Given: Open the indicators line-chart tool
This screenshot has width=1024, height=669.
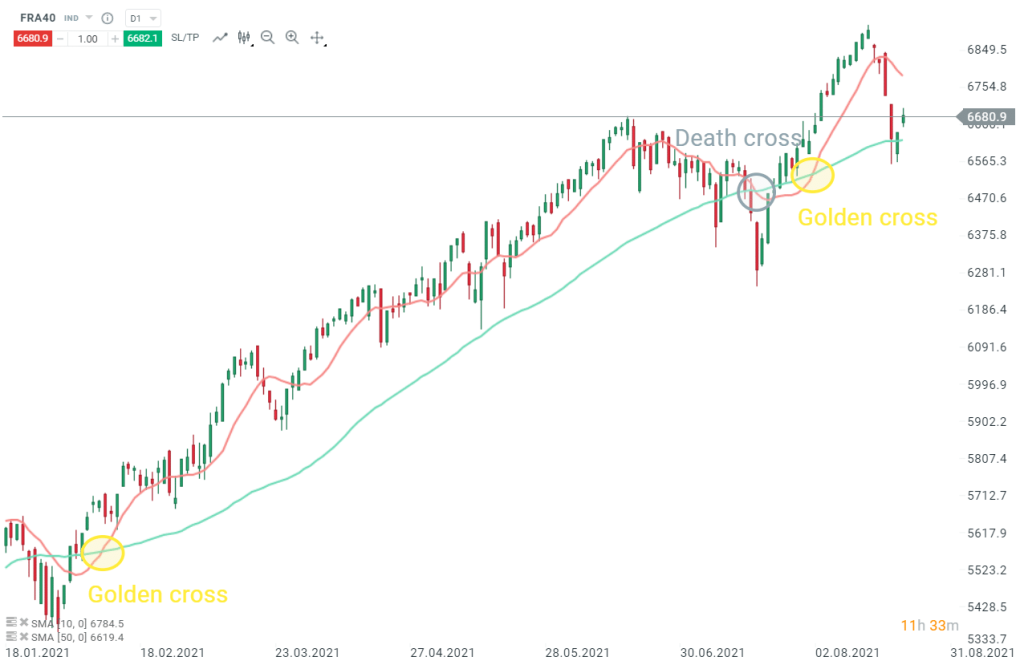Looking at the screenshot, I should tap(219, 38).
